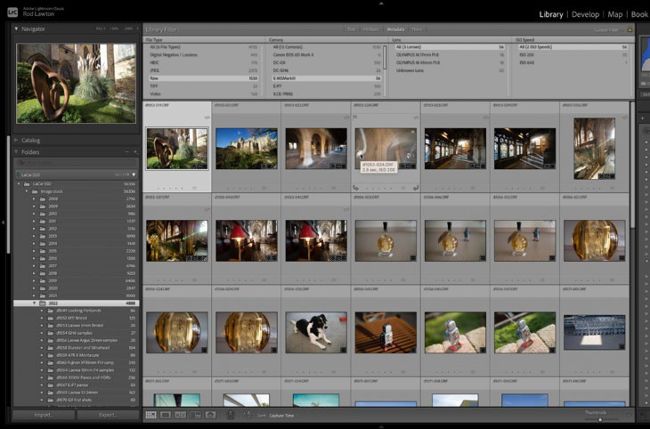650x429 pixels.
Task: Filter by OLYMPUS M.17mm F1.8 lens
Action: [450, 55]
